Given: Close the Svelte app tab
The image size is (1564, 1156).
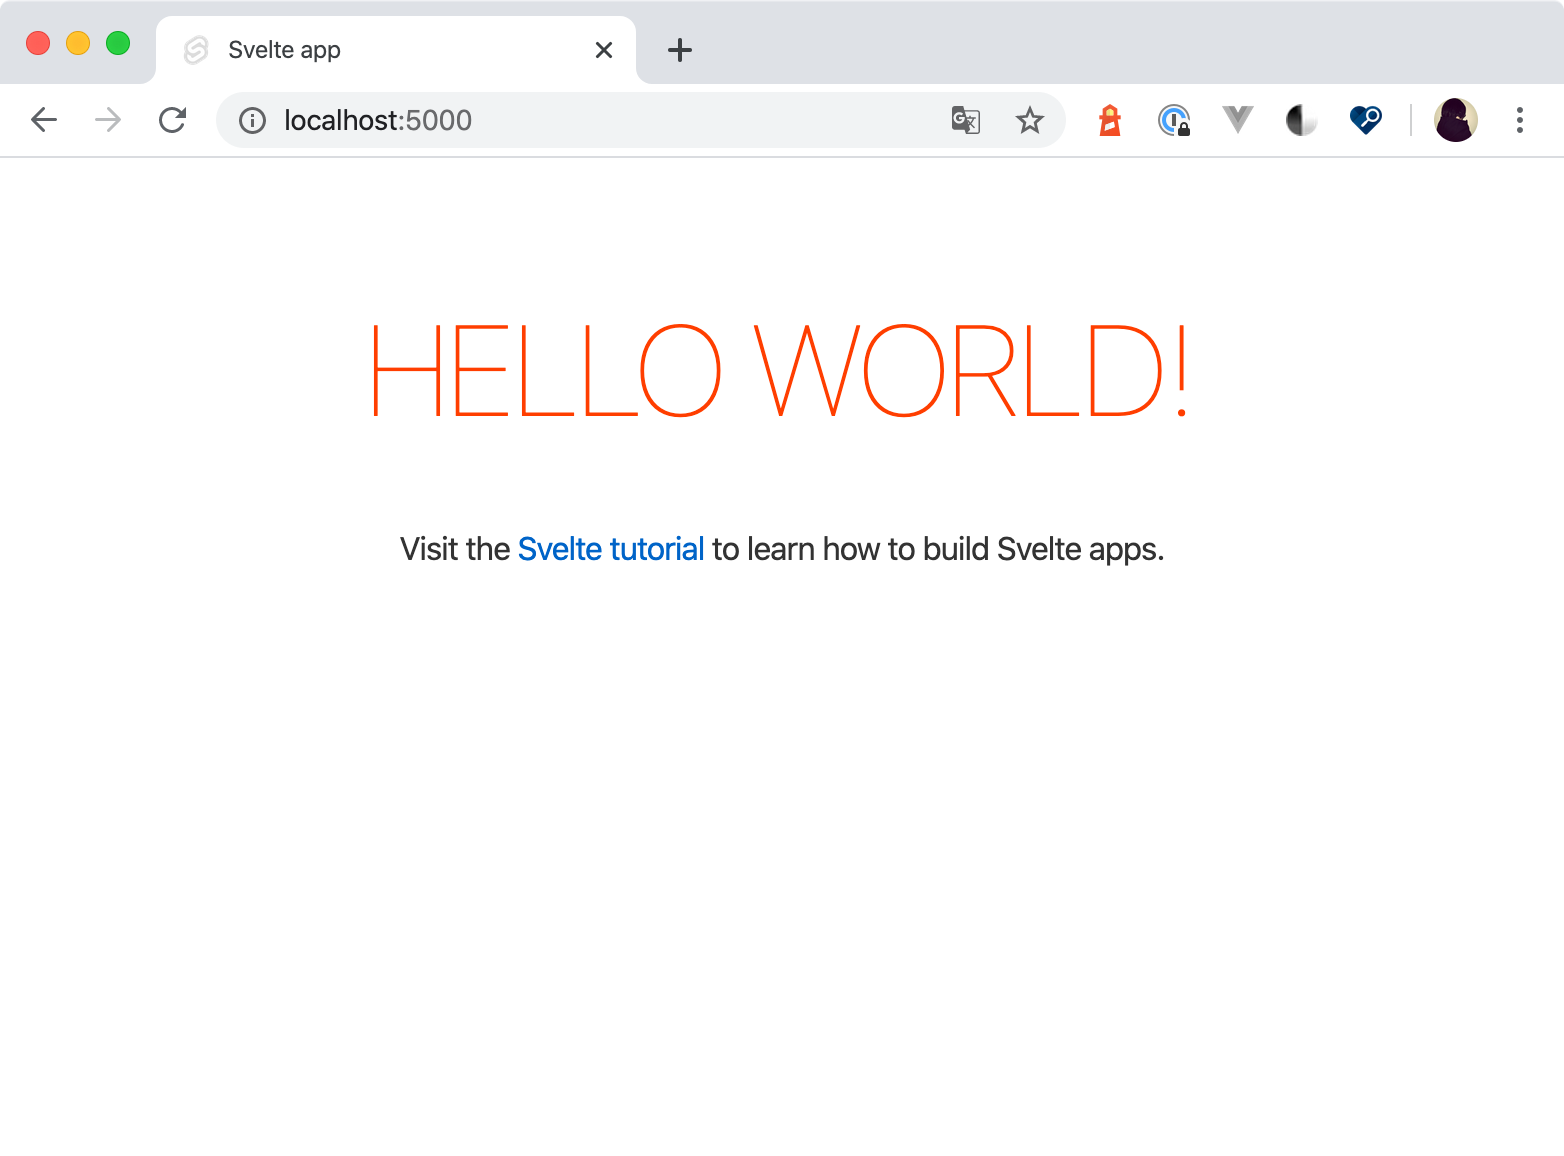Looking at the screenshot, I should click(x=604, y=50).
